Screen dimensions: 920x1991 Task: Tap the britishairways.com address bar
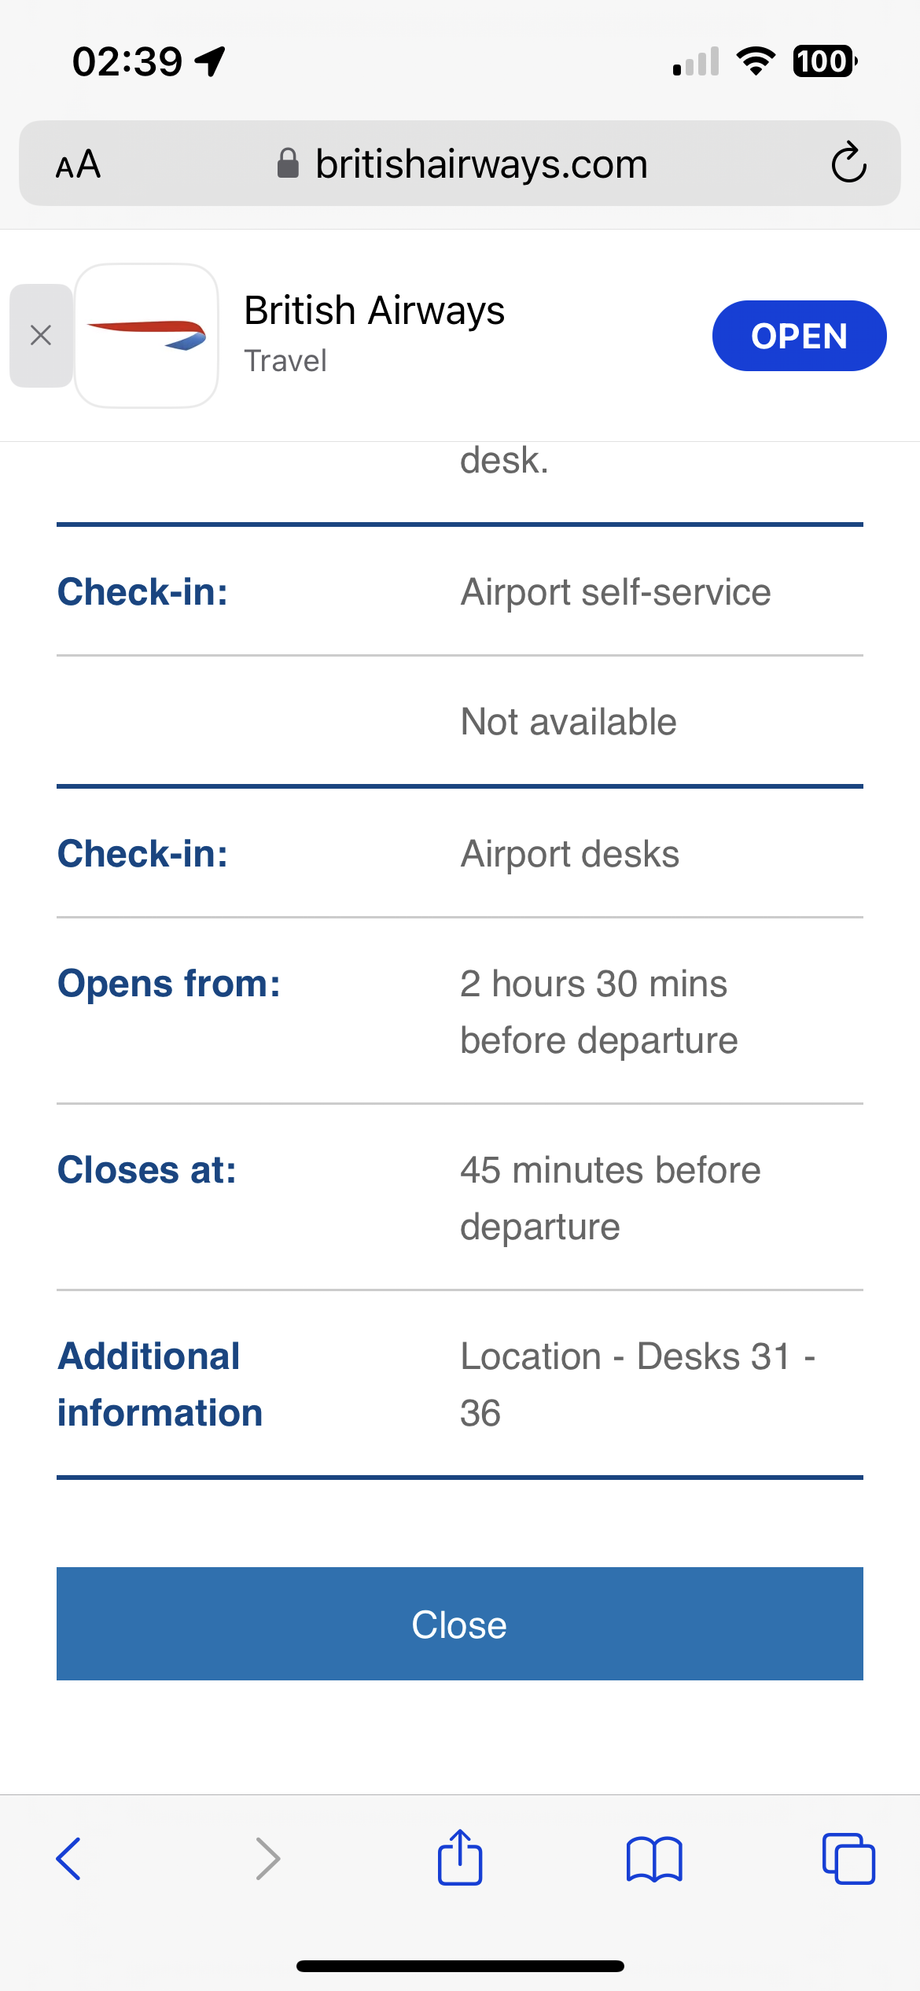click(x=481, y=164)
